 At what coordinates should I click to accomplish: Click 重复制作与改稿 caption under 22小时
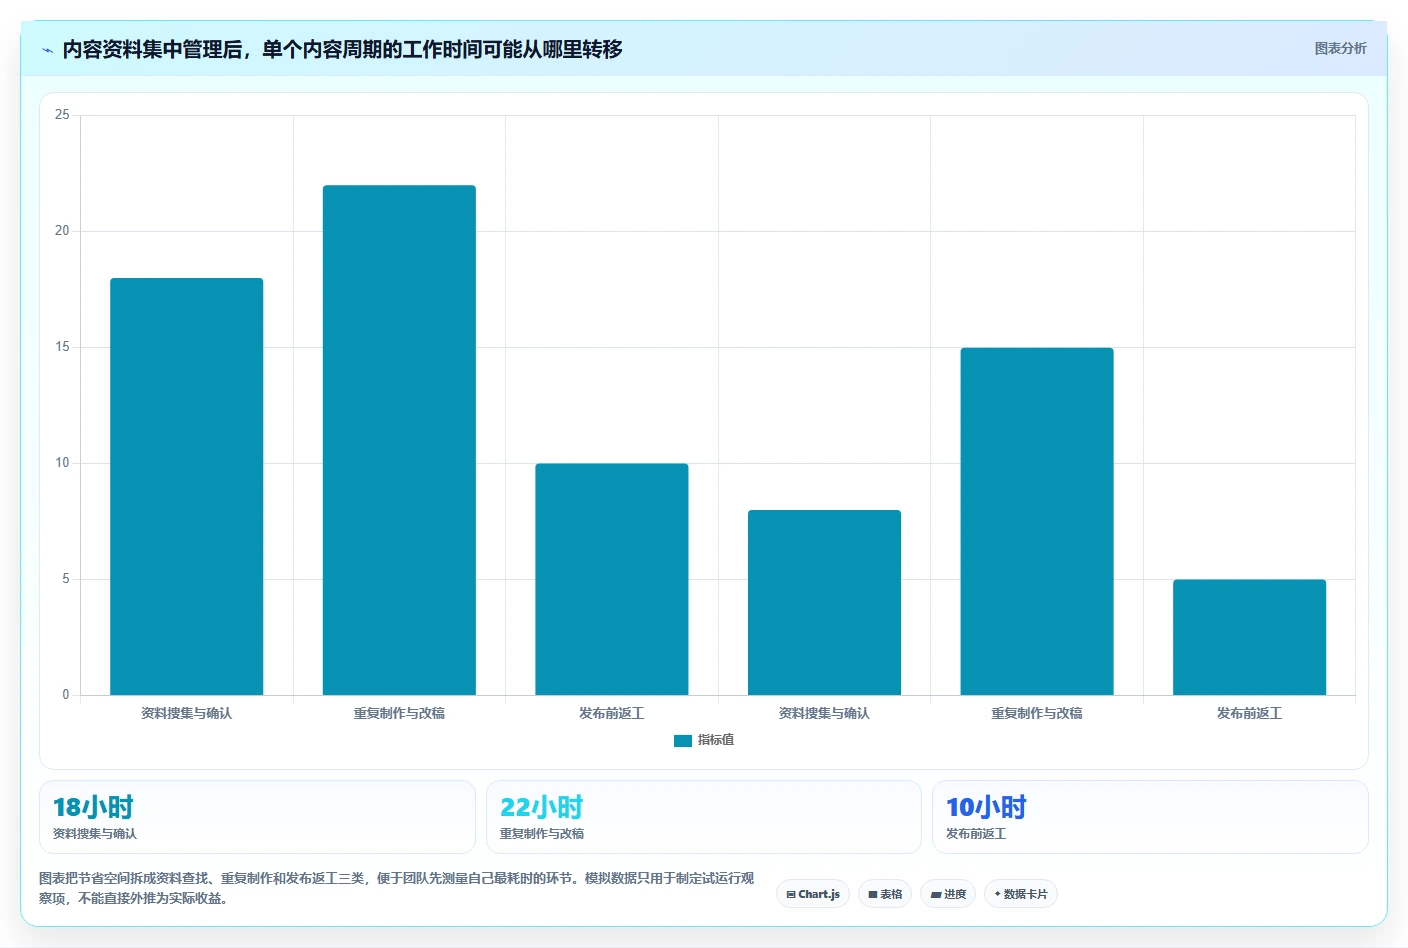click(x=542, y=834)
